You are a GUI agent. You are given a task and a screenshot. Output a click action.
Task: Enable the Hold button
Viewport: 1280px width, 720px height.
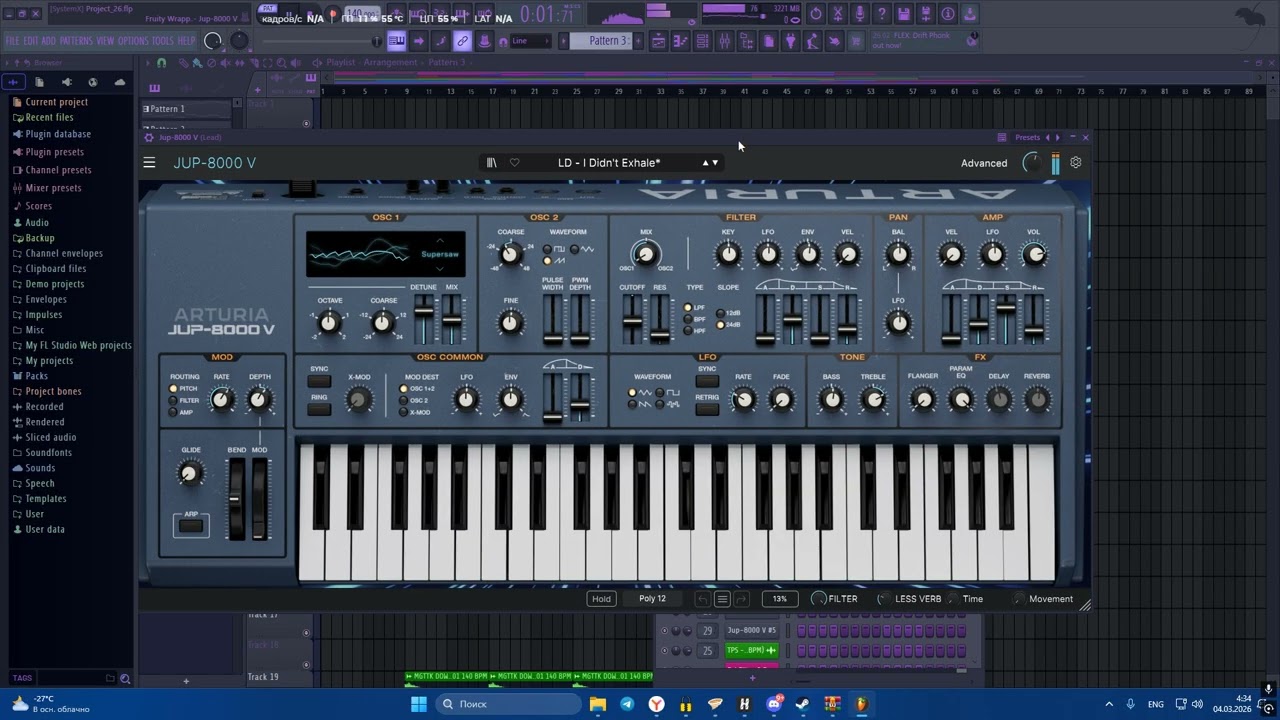pyautogui.click(x=601, y=599)
